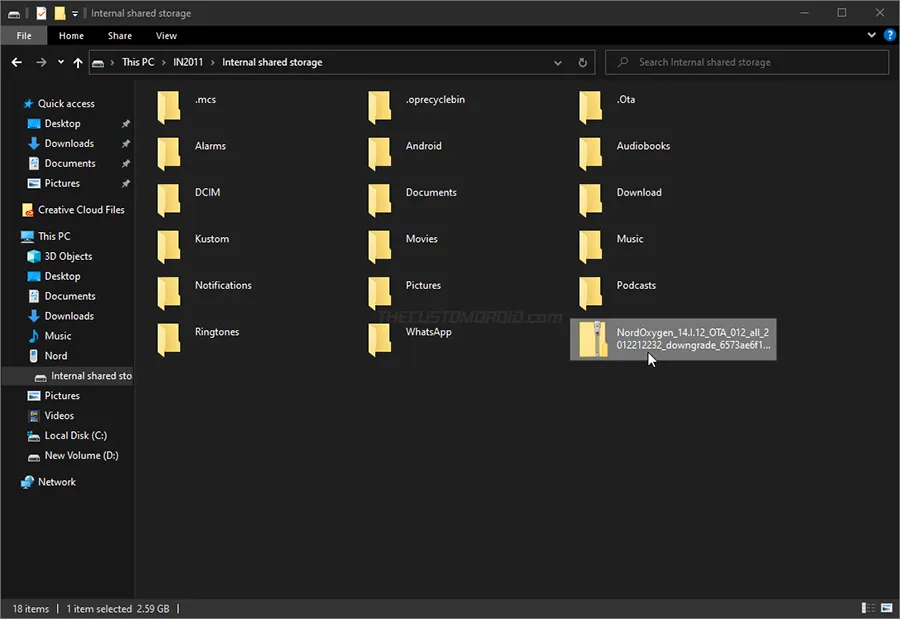Click the Help question mark icon
Screen dimensions: 900x619
click(x=890, y=35)
